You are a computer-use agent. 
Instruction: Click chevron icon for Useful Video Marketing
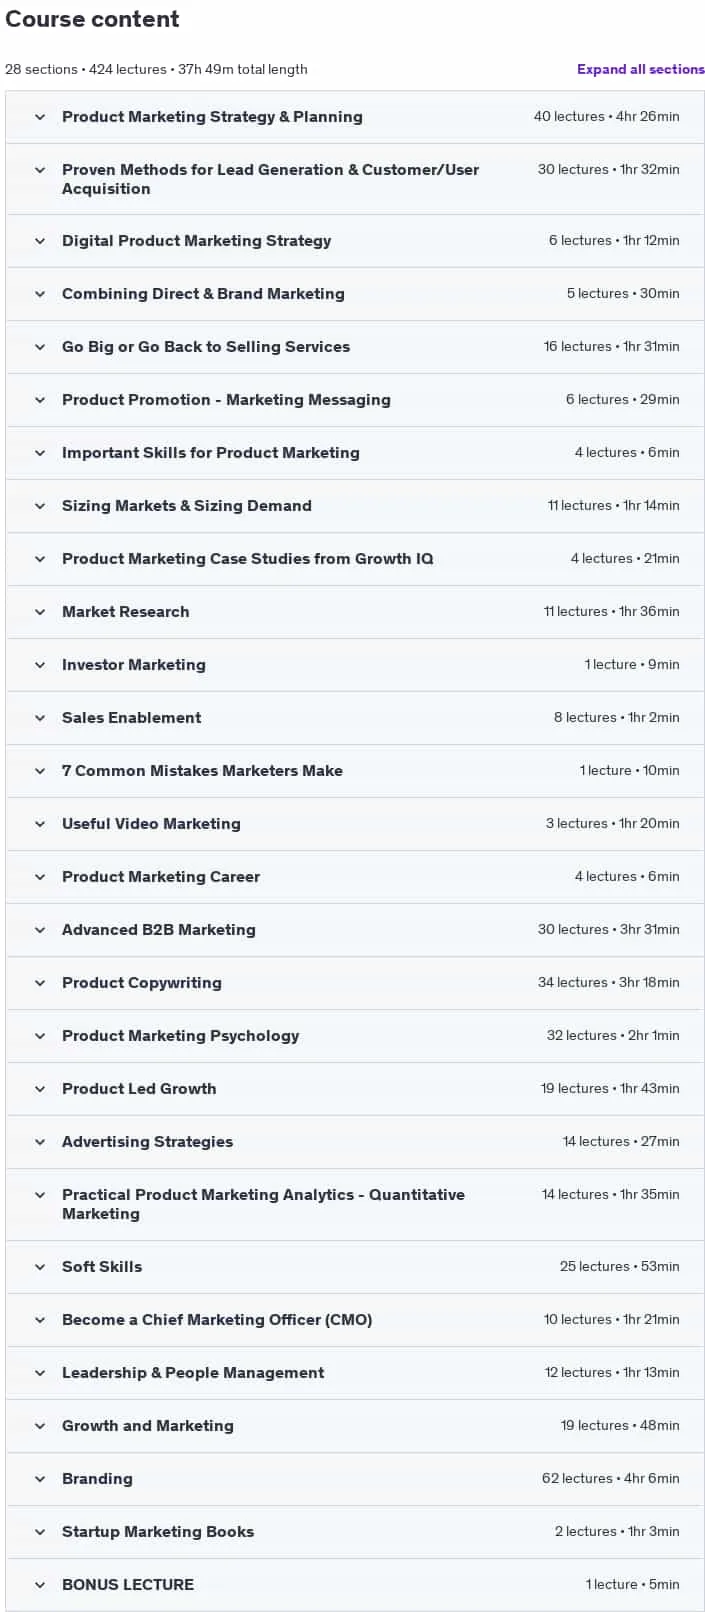[40, 824]
